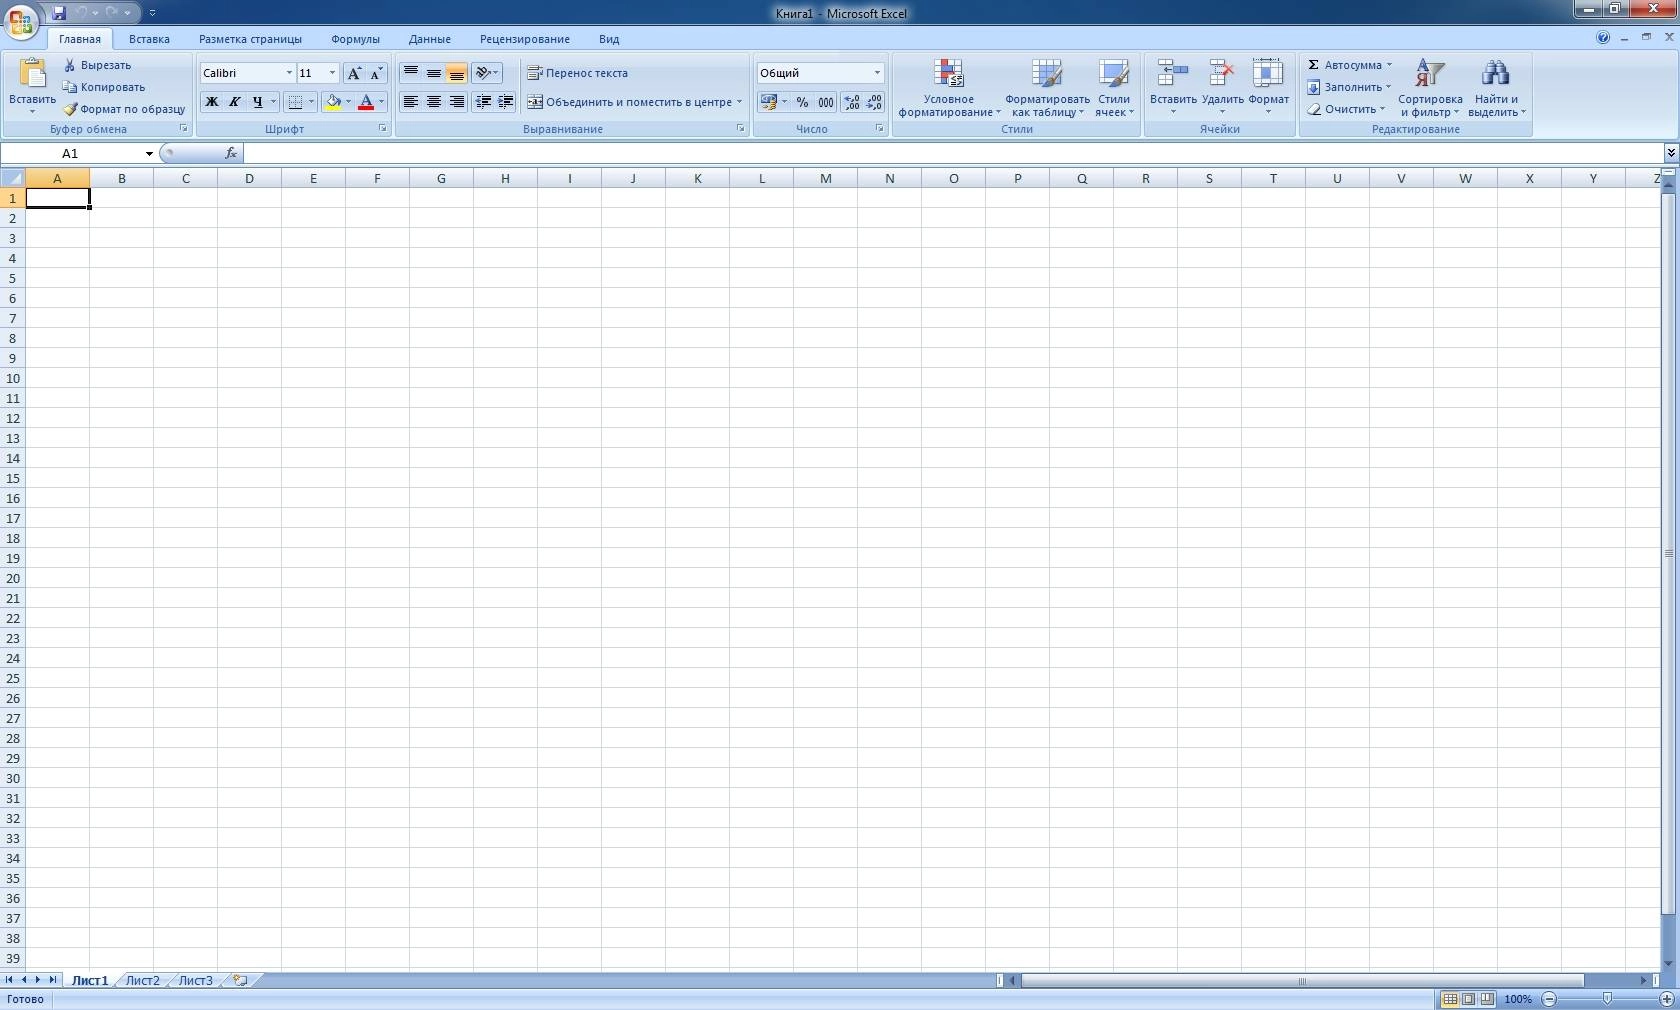Apply red font color A
This screenshot has width=1680, height=1010.
pyautogui.click(x=366, y=102)
